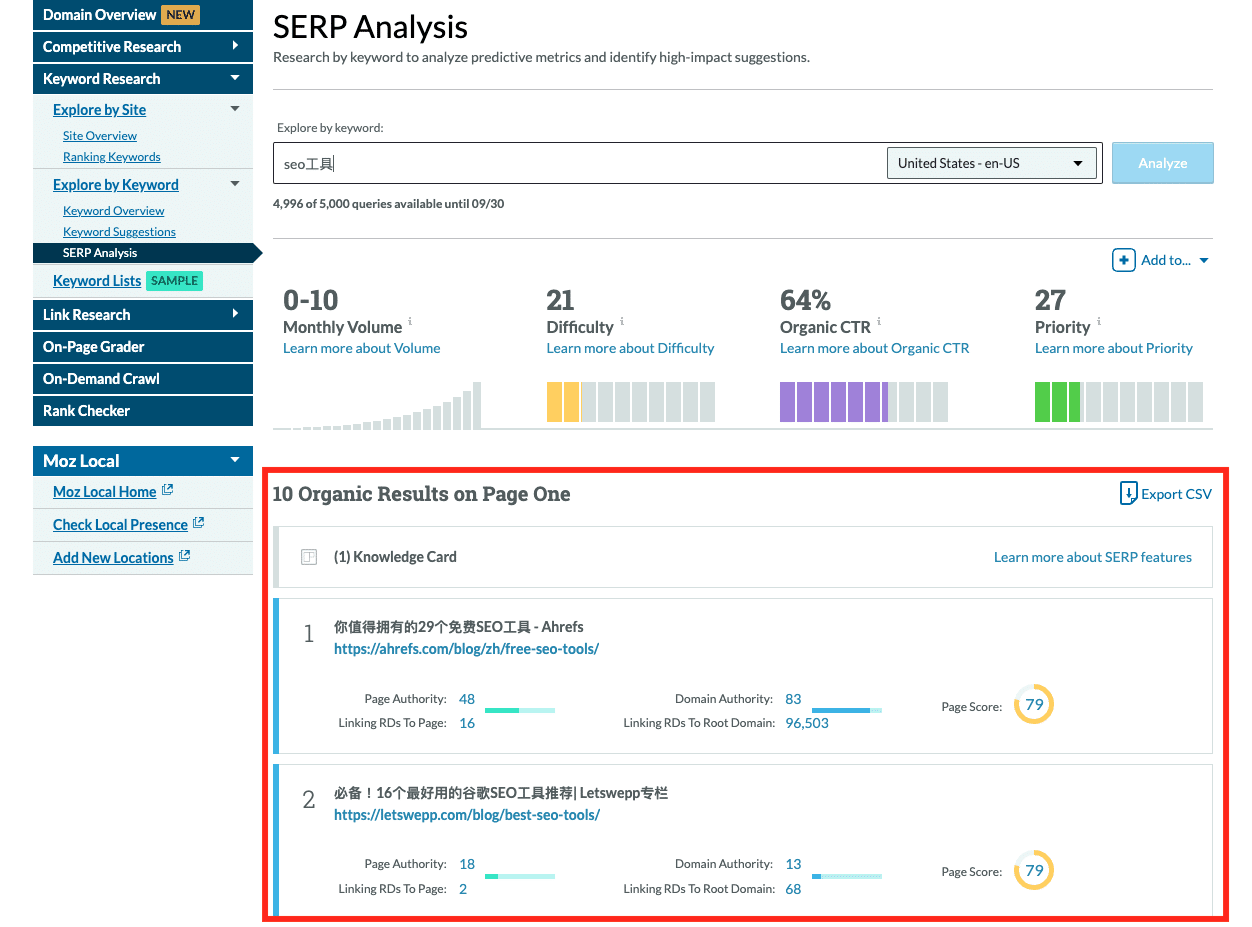Click info icon next to Monthly Volume
Screen dimensions: 1252x927
pos(410,322)
